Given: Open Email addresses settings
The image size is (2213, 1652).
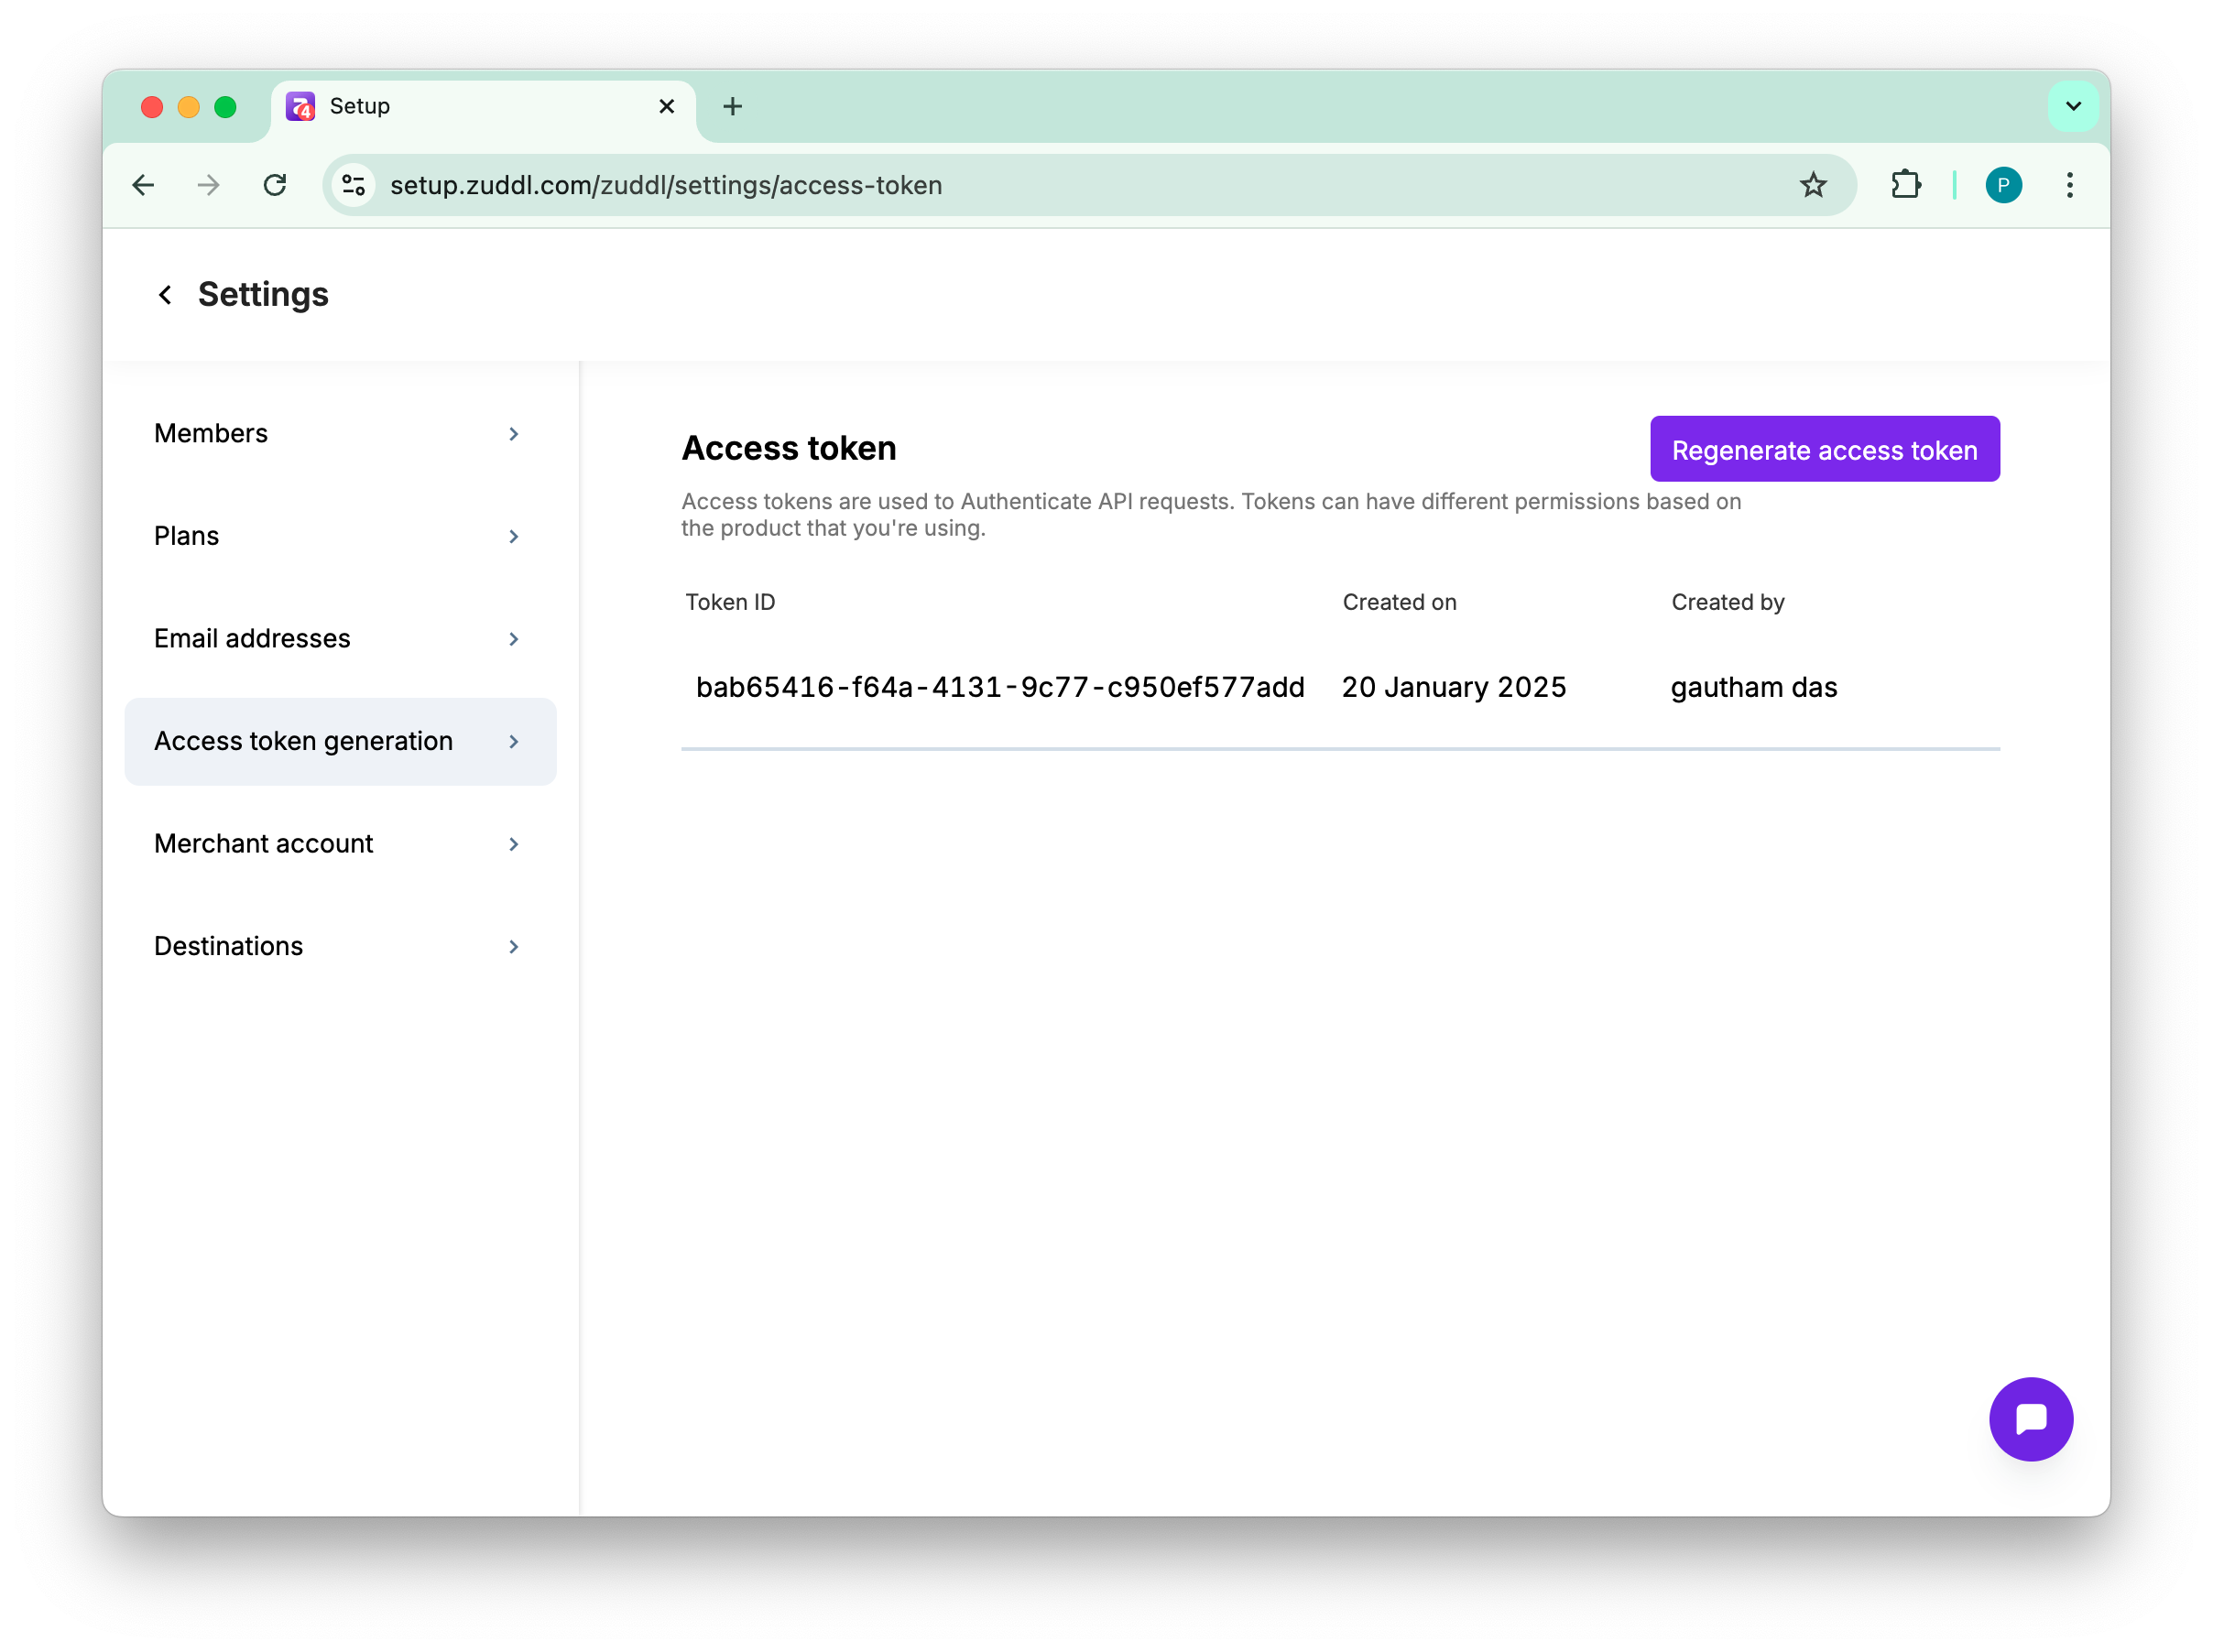Looking at the screenshot, I should [x=252, y=639].
